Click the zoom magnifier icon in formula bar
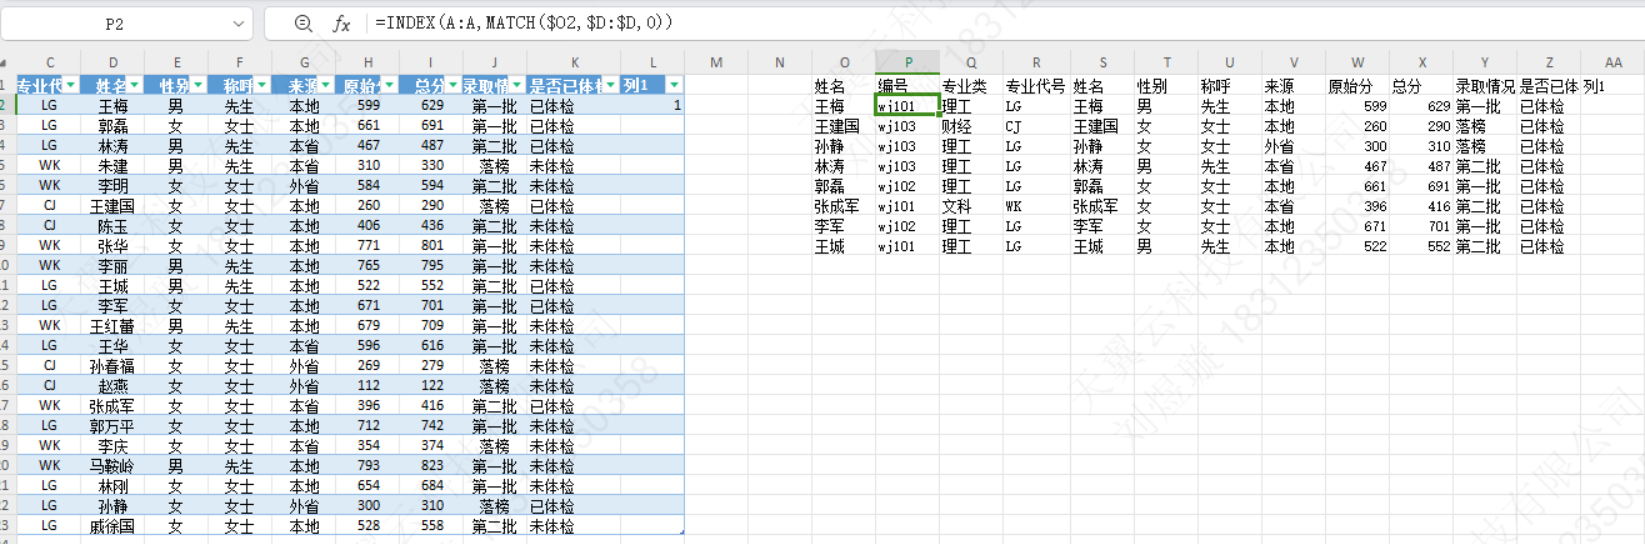This screenshot has width=1645, height=544. click(x=303, y=23)
